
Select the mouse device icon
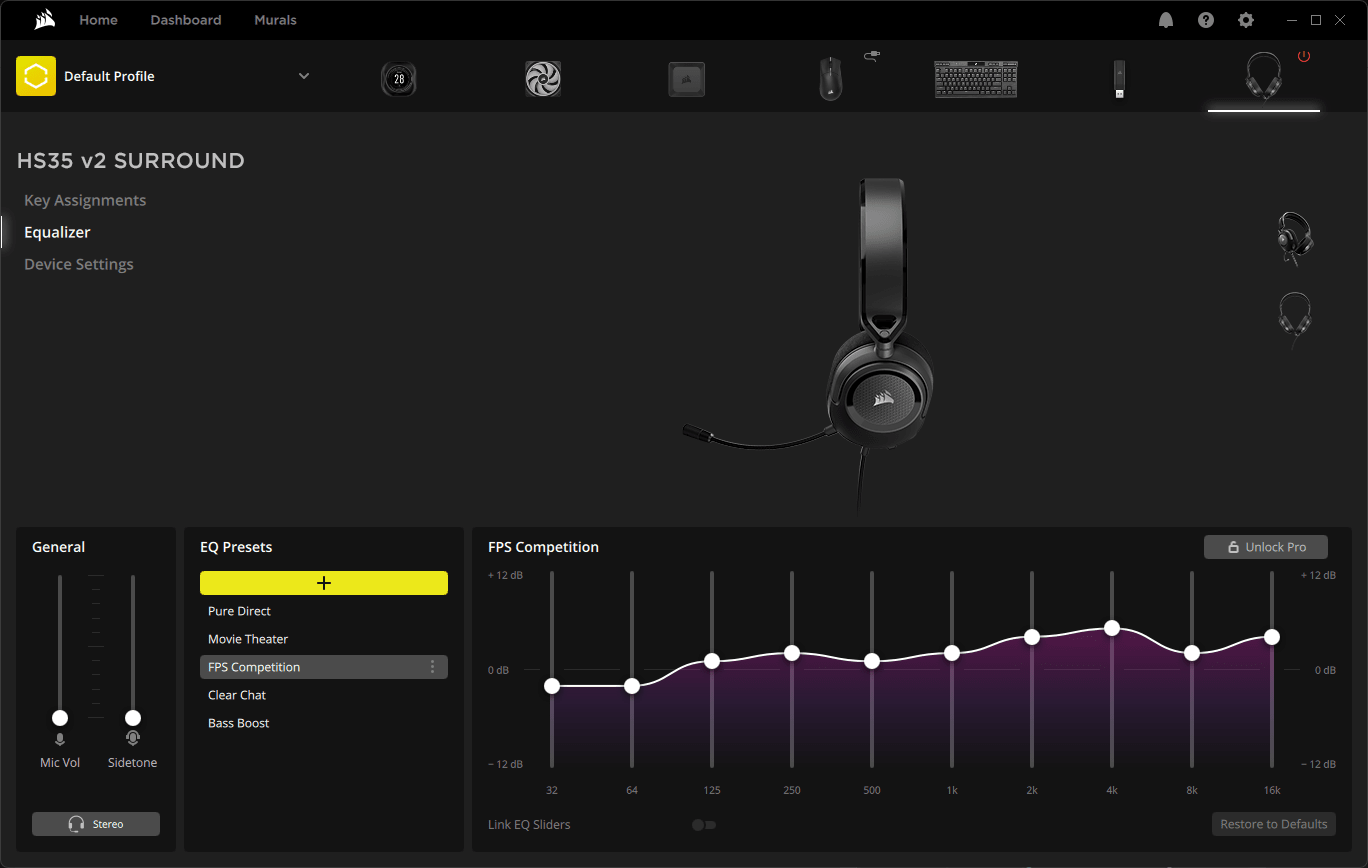831,79
